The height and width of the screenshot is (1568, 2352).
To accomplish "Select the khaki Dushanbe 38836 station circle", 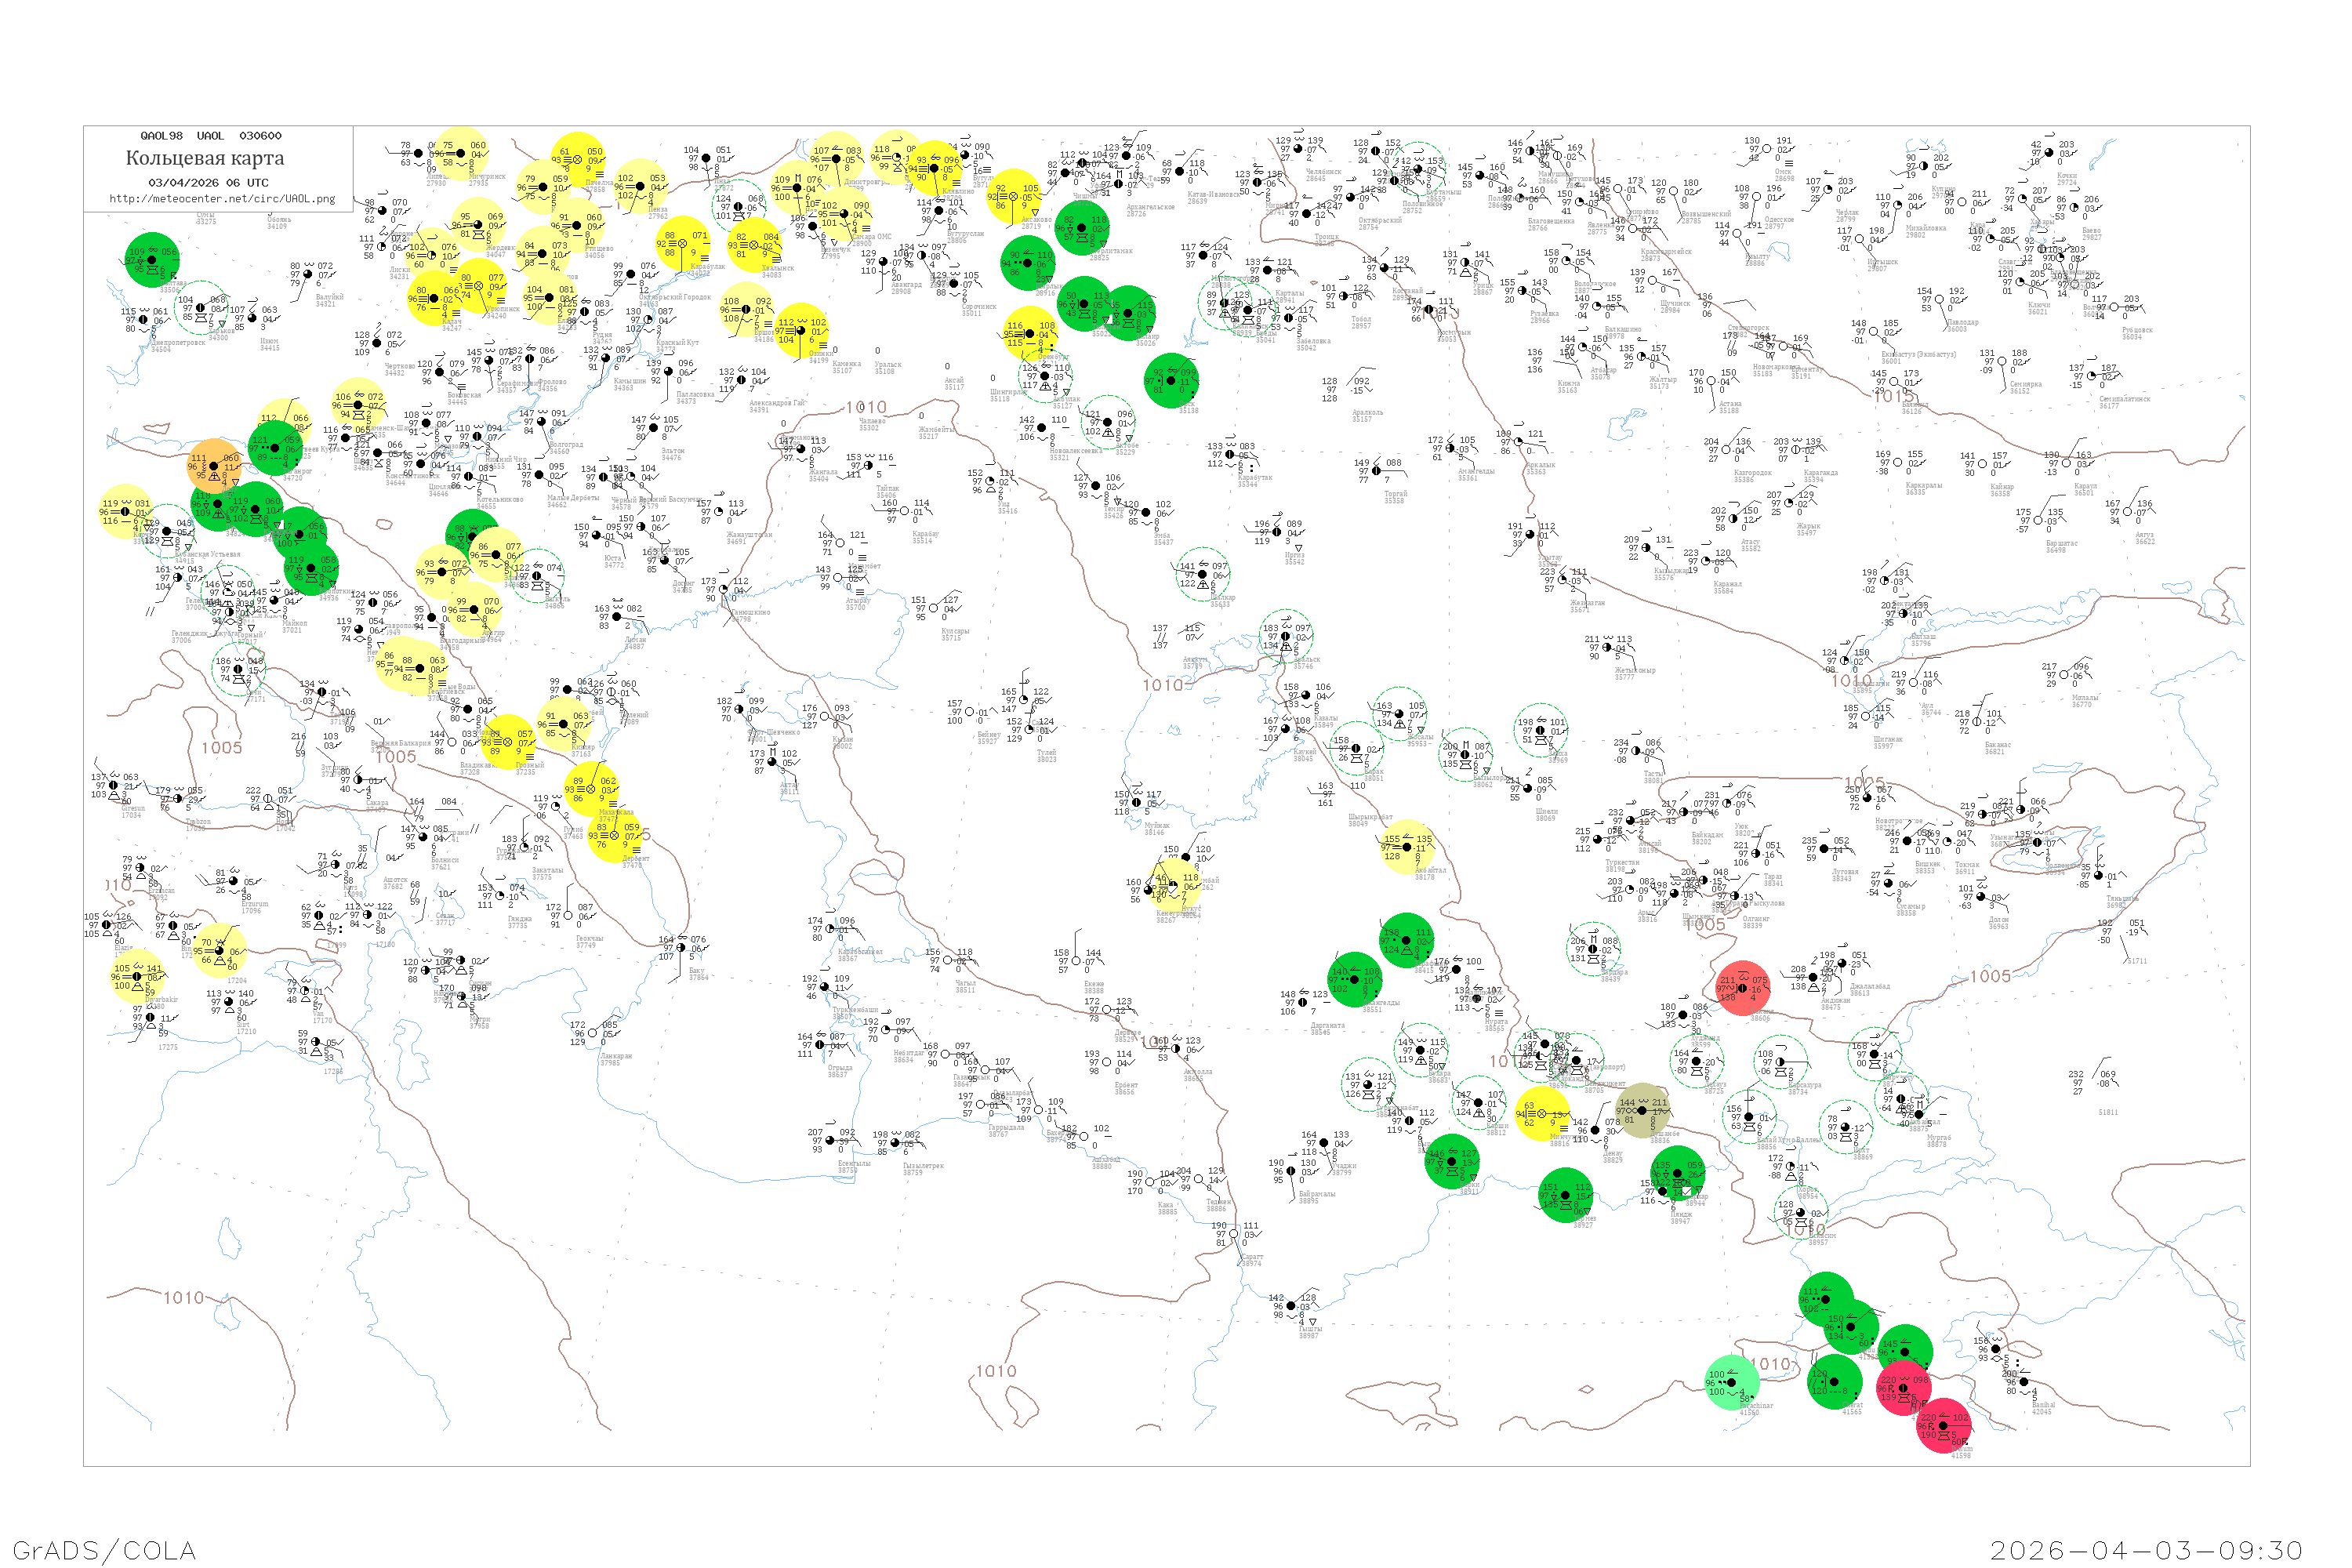I will tap(1642, 1110).
